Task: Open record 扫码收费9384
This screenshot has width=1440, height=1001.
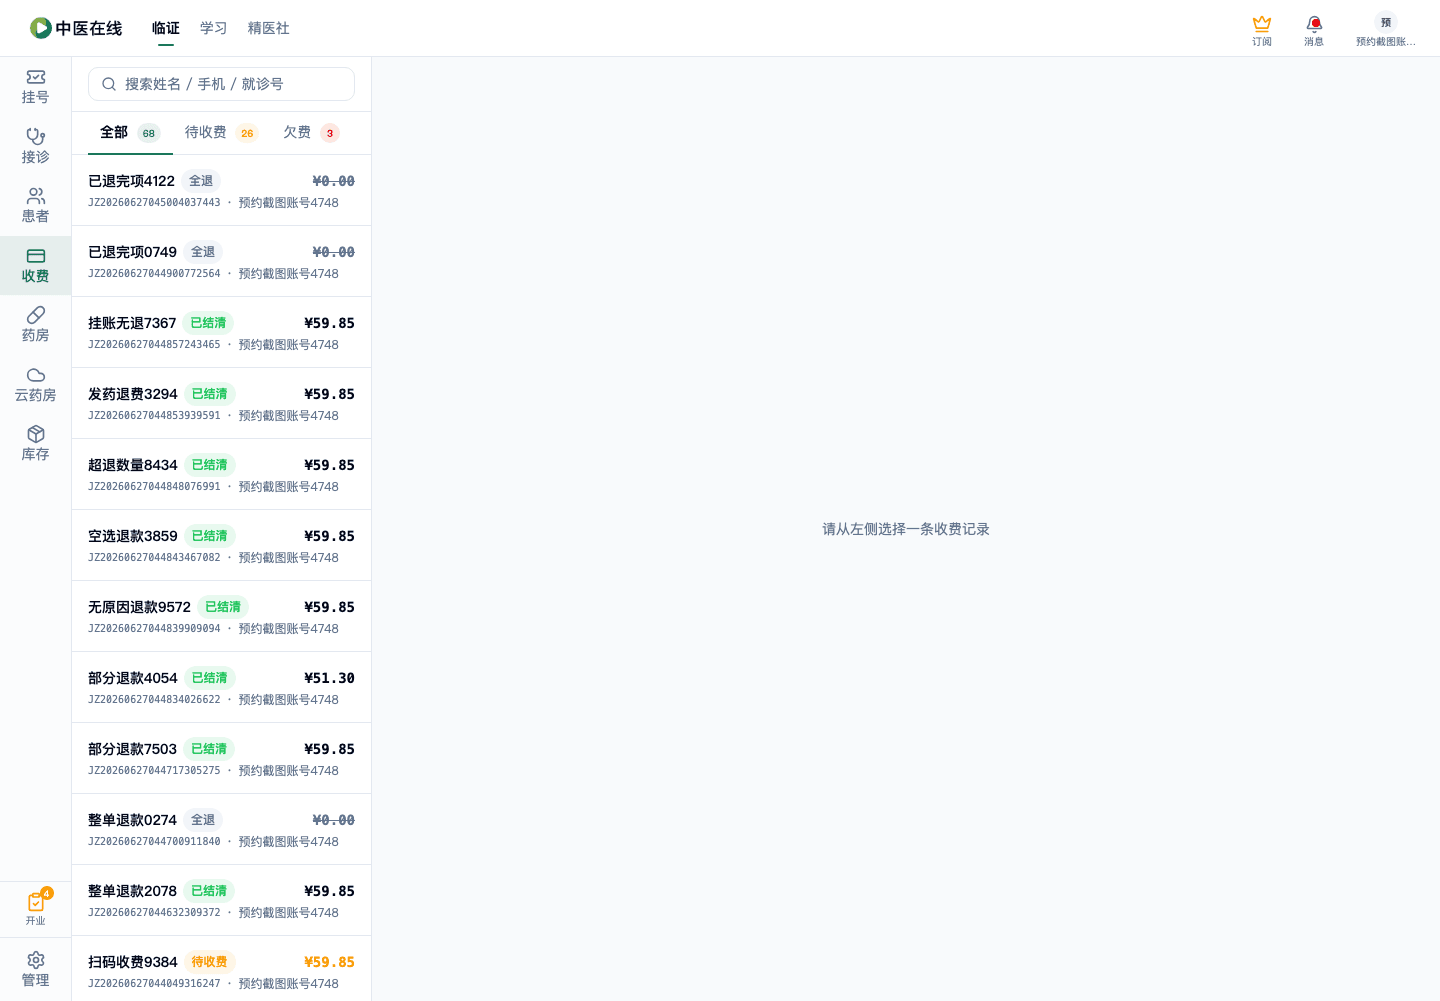Action: [221, 968]
